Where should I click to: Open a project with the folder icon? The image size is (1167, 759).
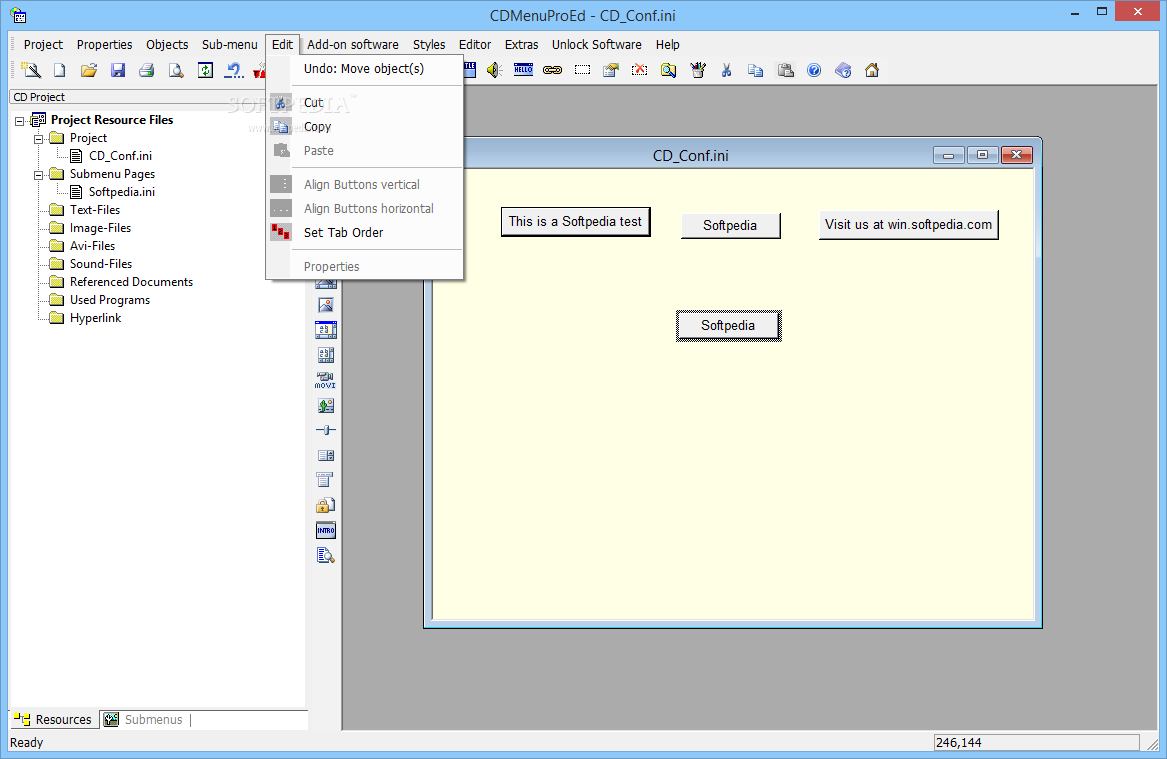(89, 70)
